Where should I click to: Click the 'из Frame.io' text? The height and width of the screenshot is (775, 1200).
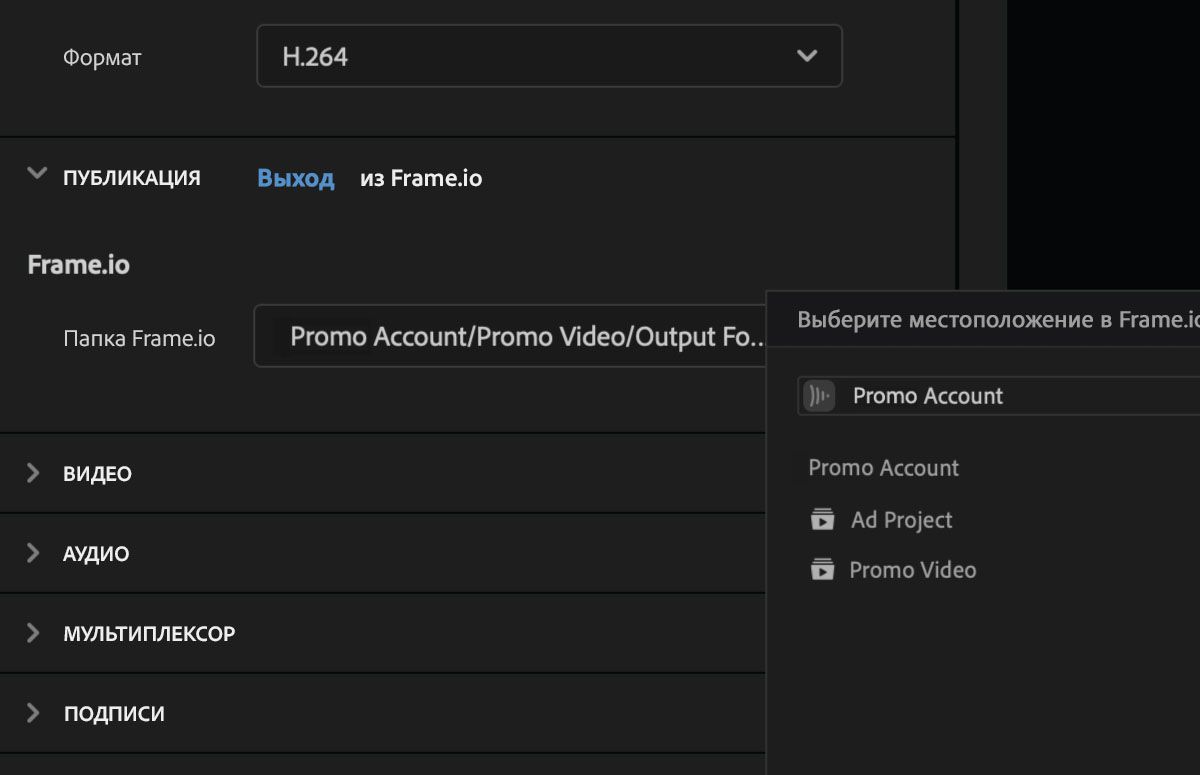pyautogui.click(x=421, y=178)
